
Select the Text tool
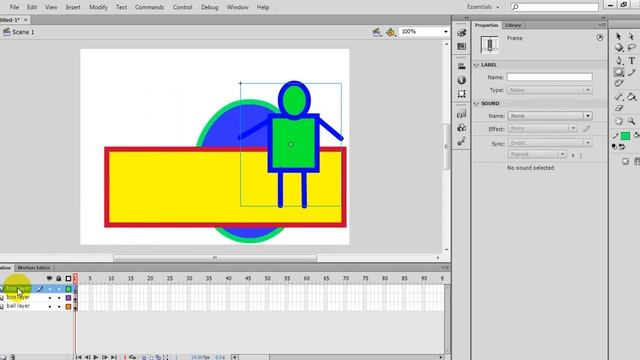coord(631,61)
